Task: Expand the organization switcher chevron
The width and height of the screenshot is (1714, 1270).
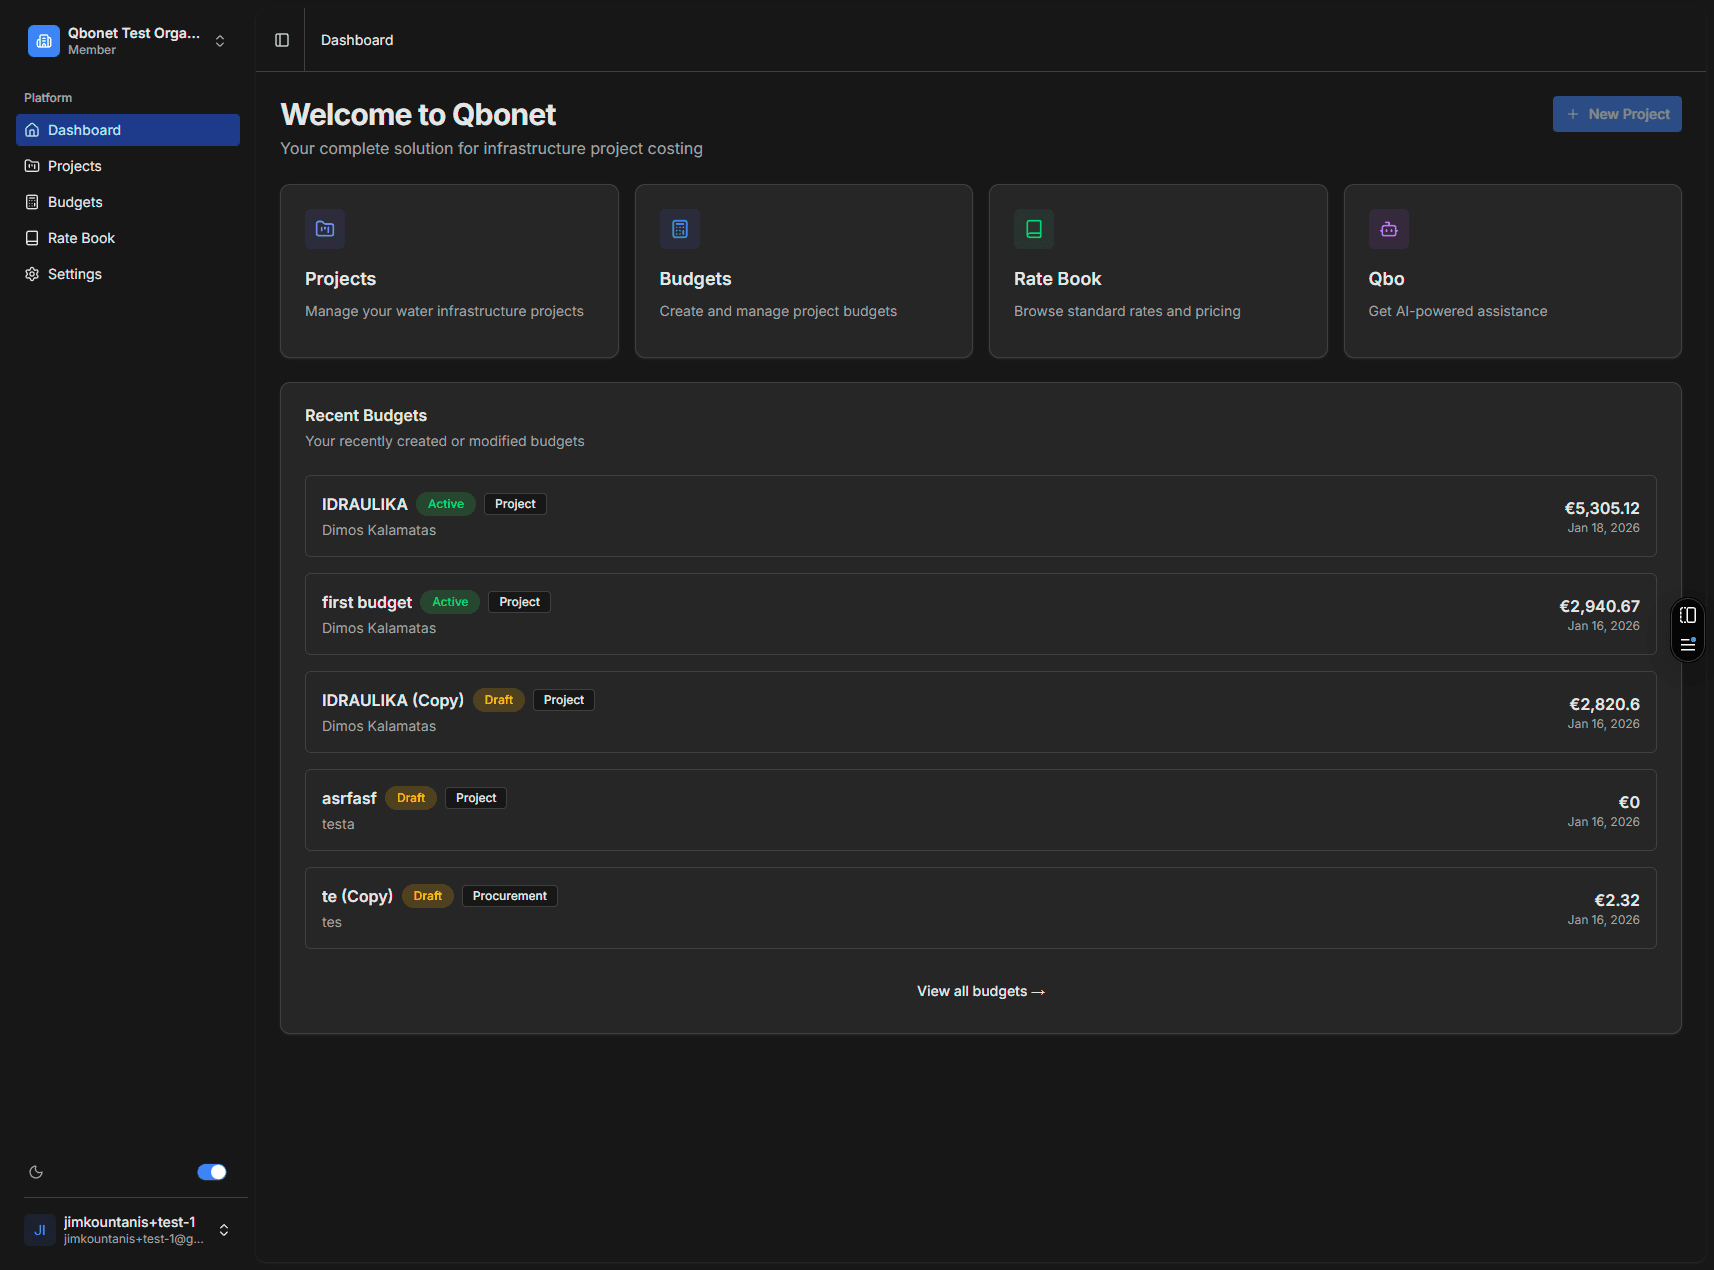Action: [220, 41]
